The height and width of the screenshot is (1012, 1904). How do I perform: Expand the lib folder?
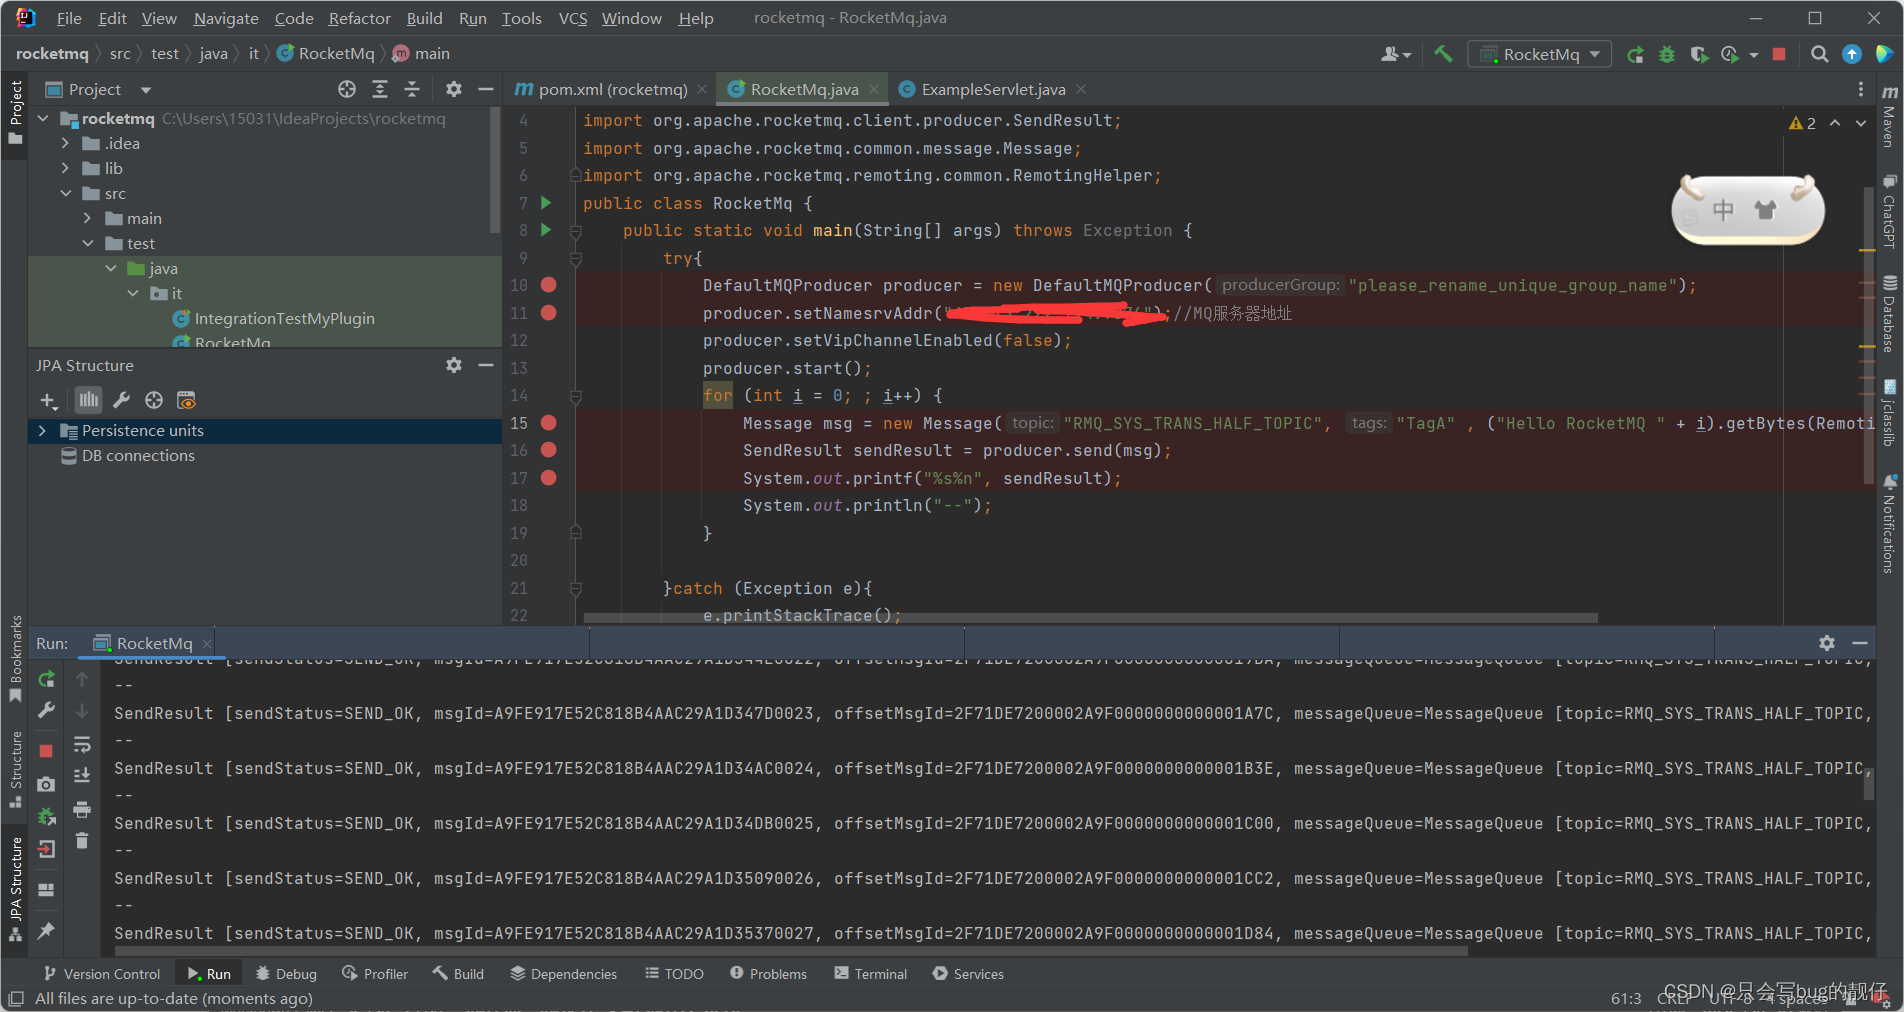[65, 168]
